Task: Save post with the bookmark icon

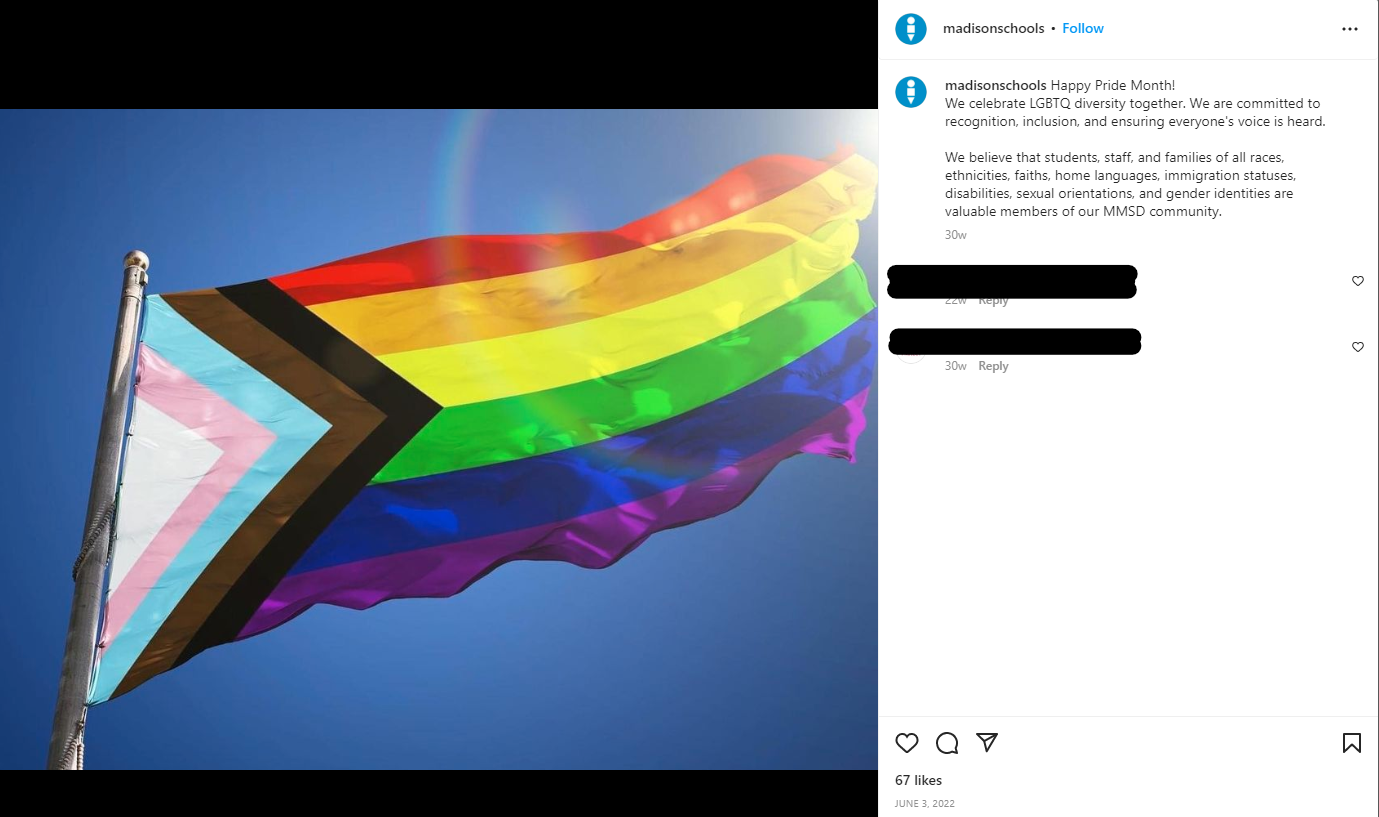Action: pos(1351,743)
